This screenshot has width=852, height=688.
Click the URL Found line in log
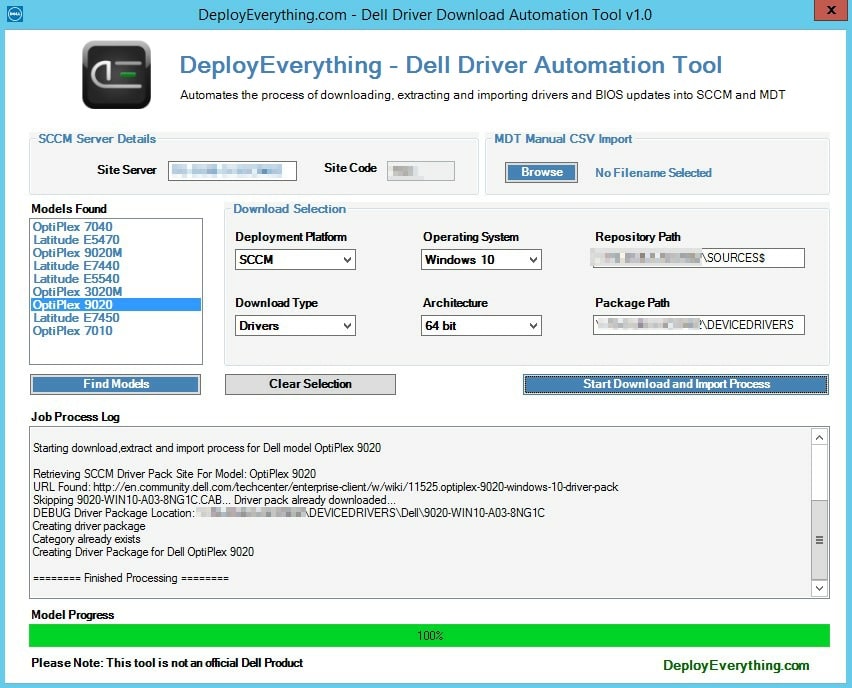coord(325,487)
